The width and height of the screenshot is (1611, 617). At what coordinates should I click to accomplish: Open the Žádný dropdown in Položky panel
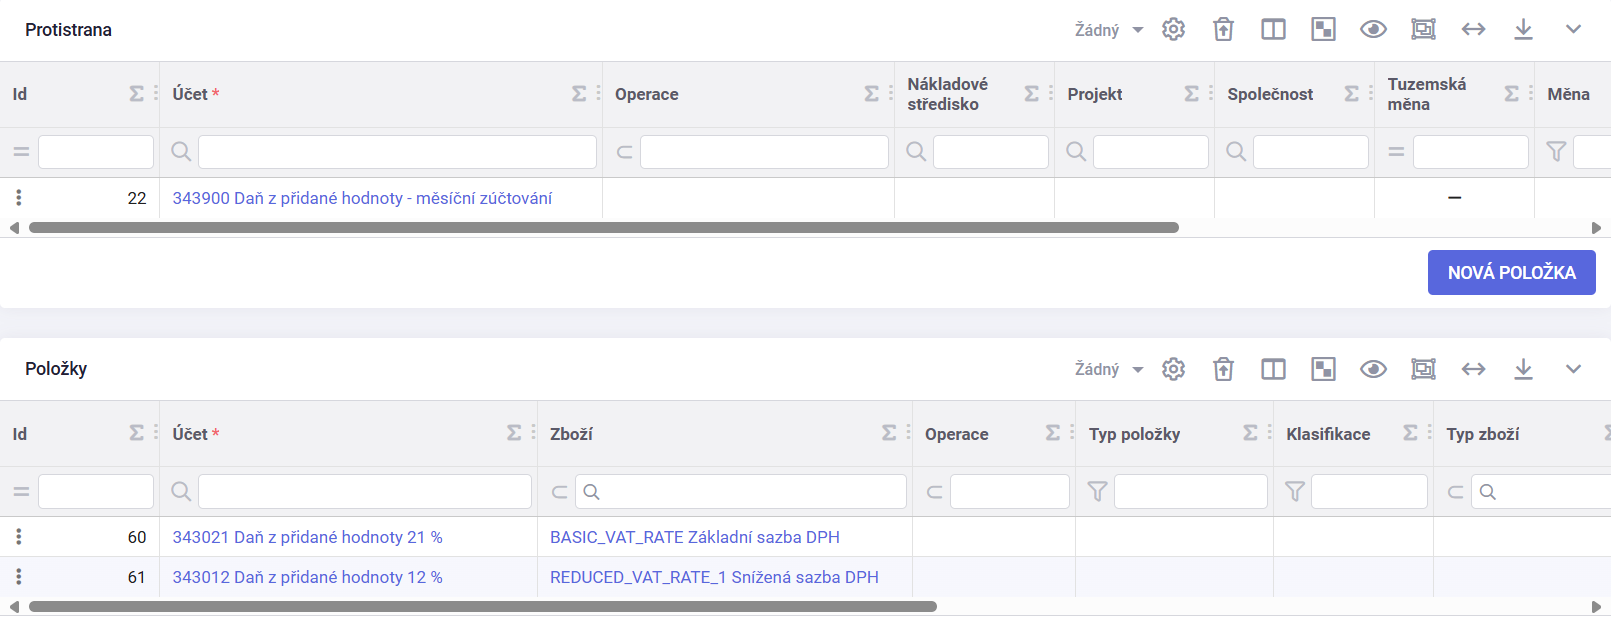(x=1108, y=369)
